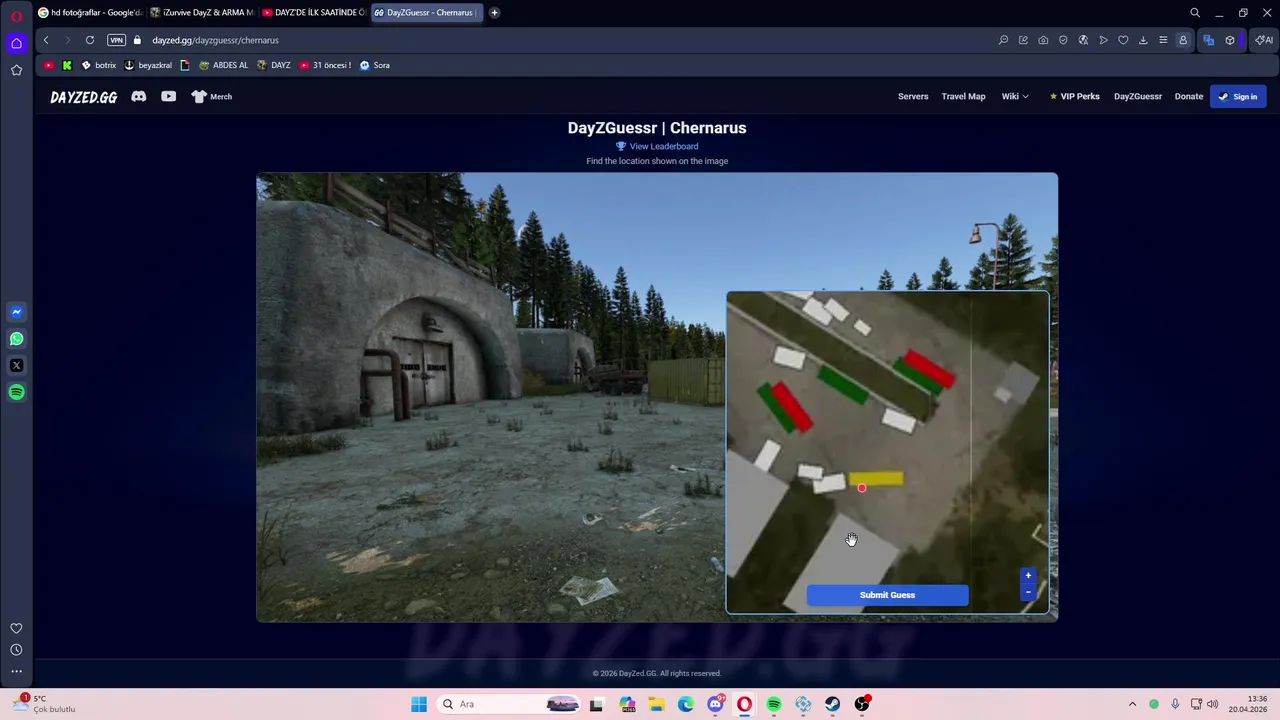
Task: Open the View Leaderboard link
Action: pos(657,146)
